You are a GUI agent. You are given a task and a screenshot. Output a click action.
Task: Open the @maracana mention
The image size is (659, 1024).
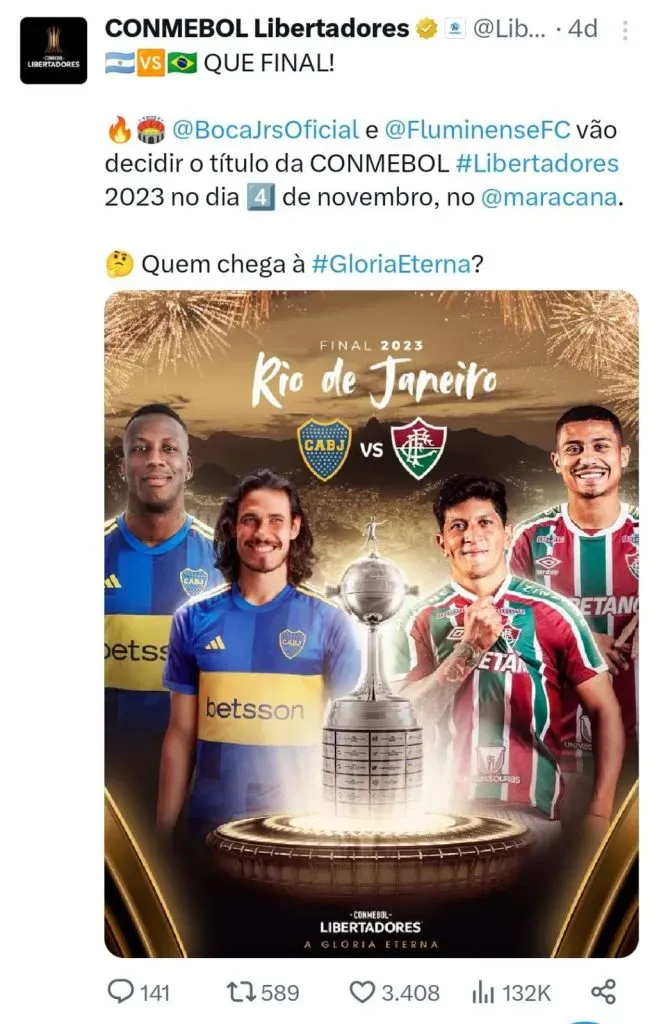pos(549,197)
